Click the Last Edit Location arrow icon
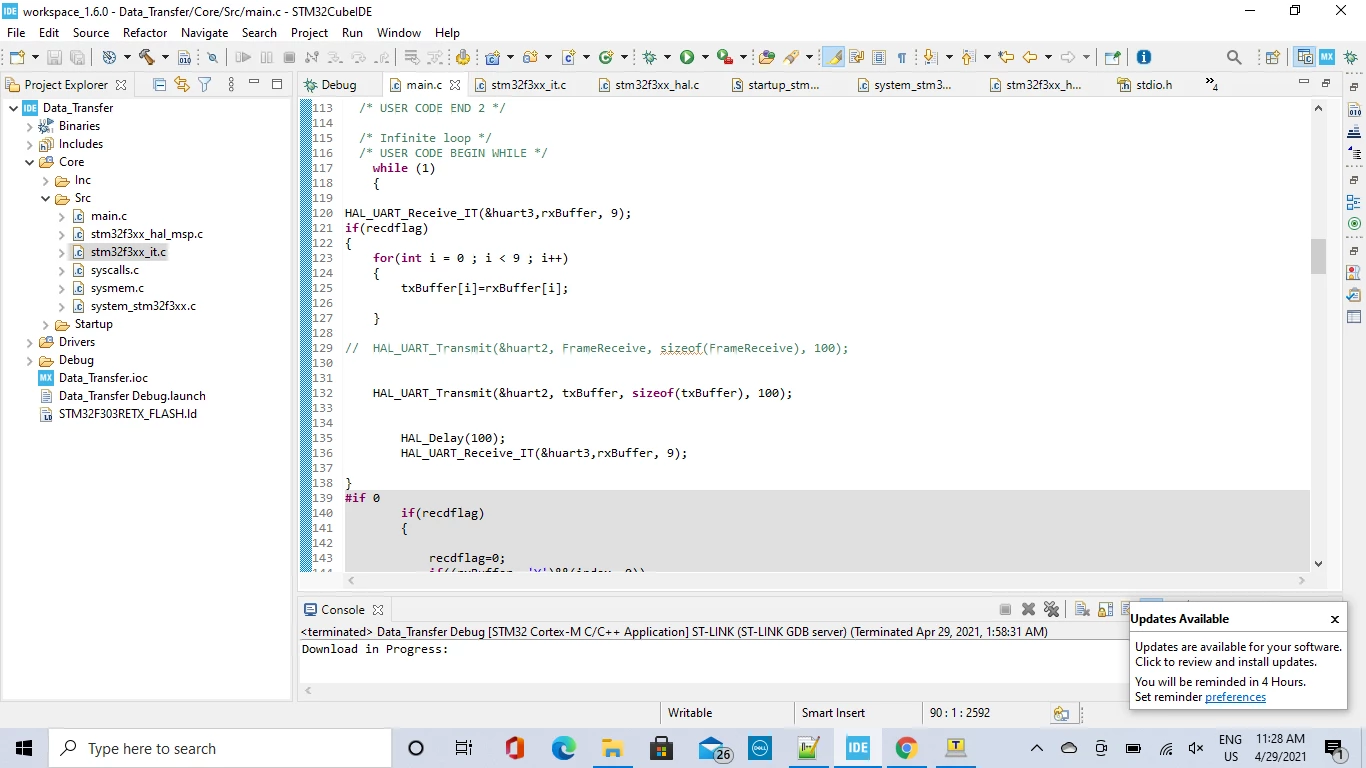 (1006, 58)
